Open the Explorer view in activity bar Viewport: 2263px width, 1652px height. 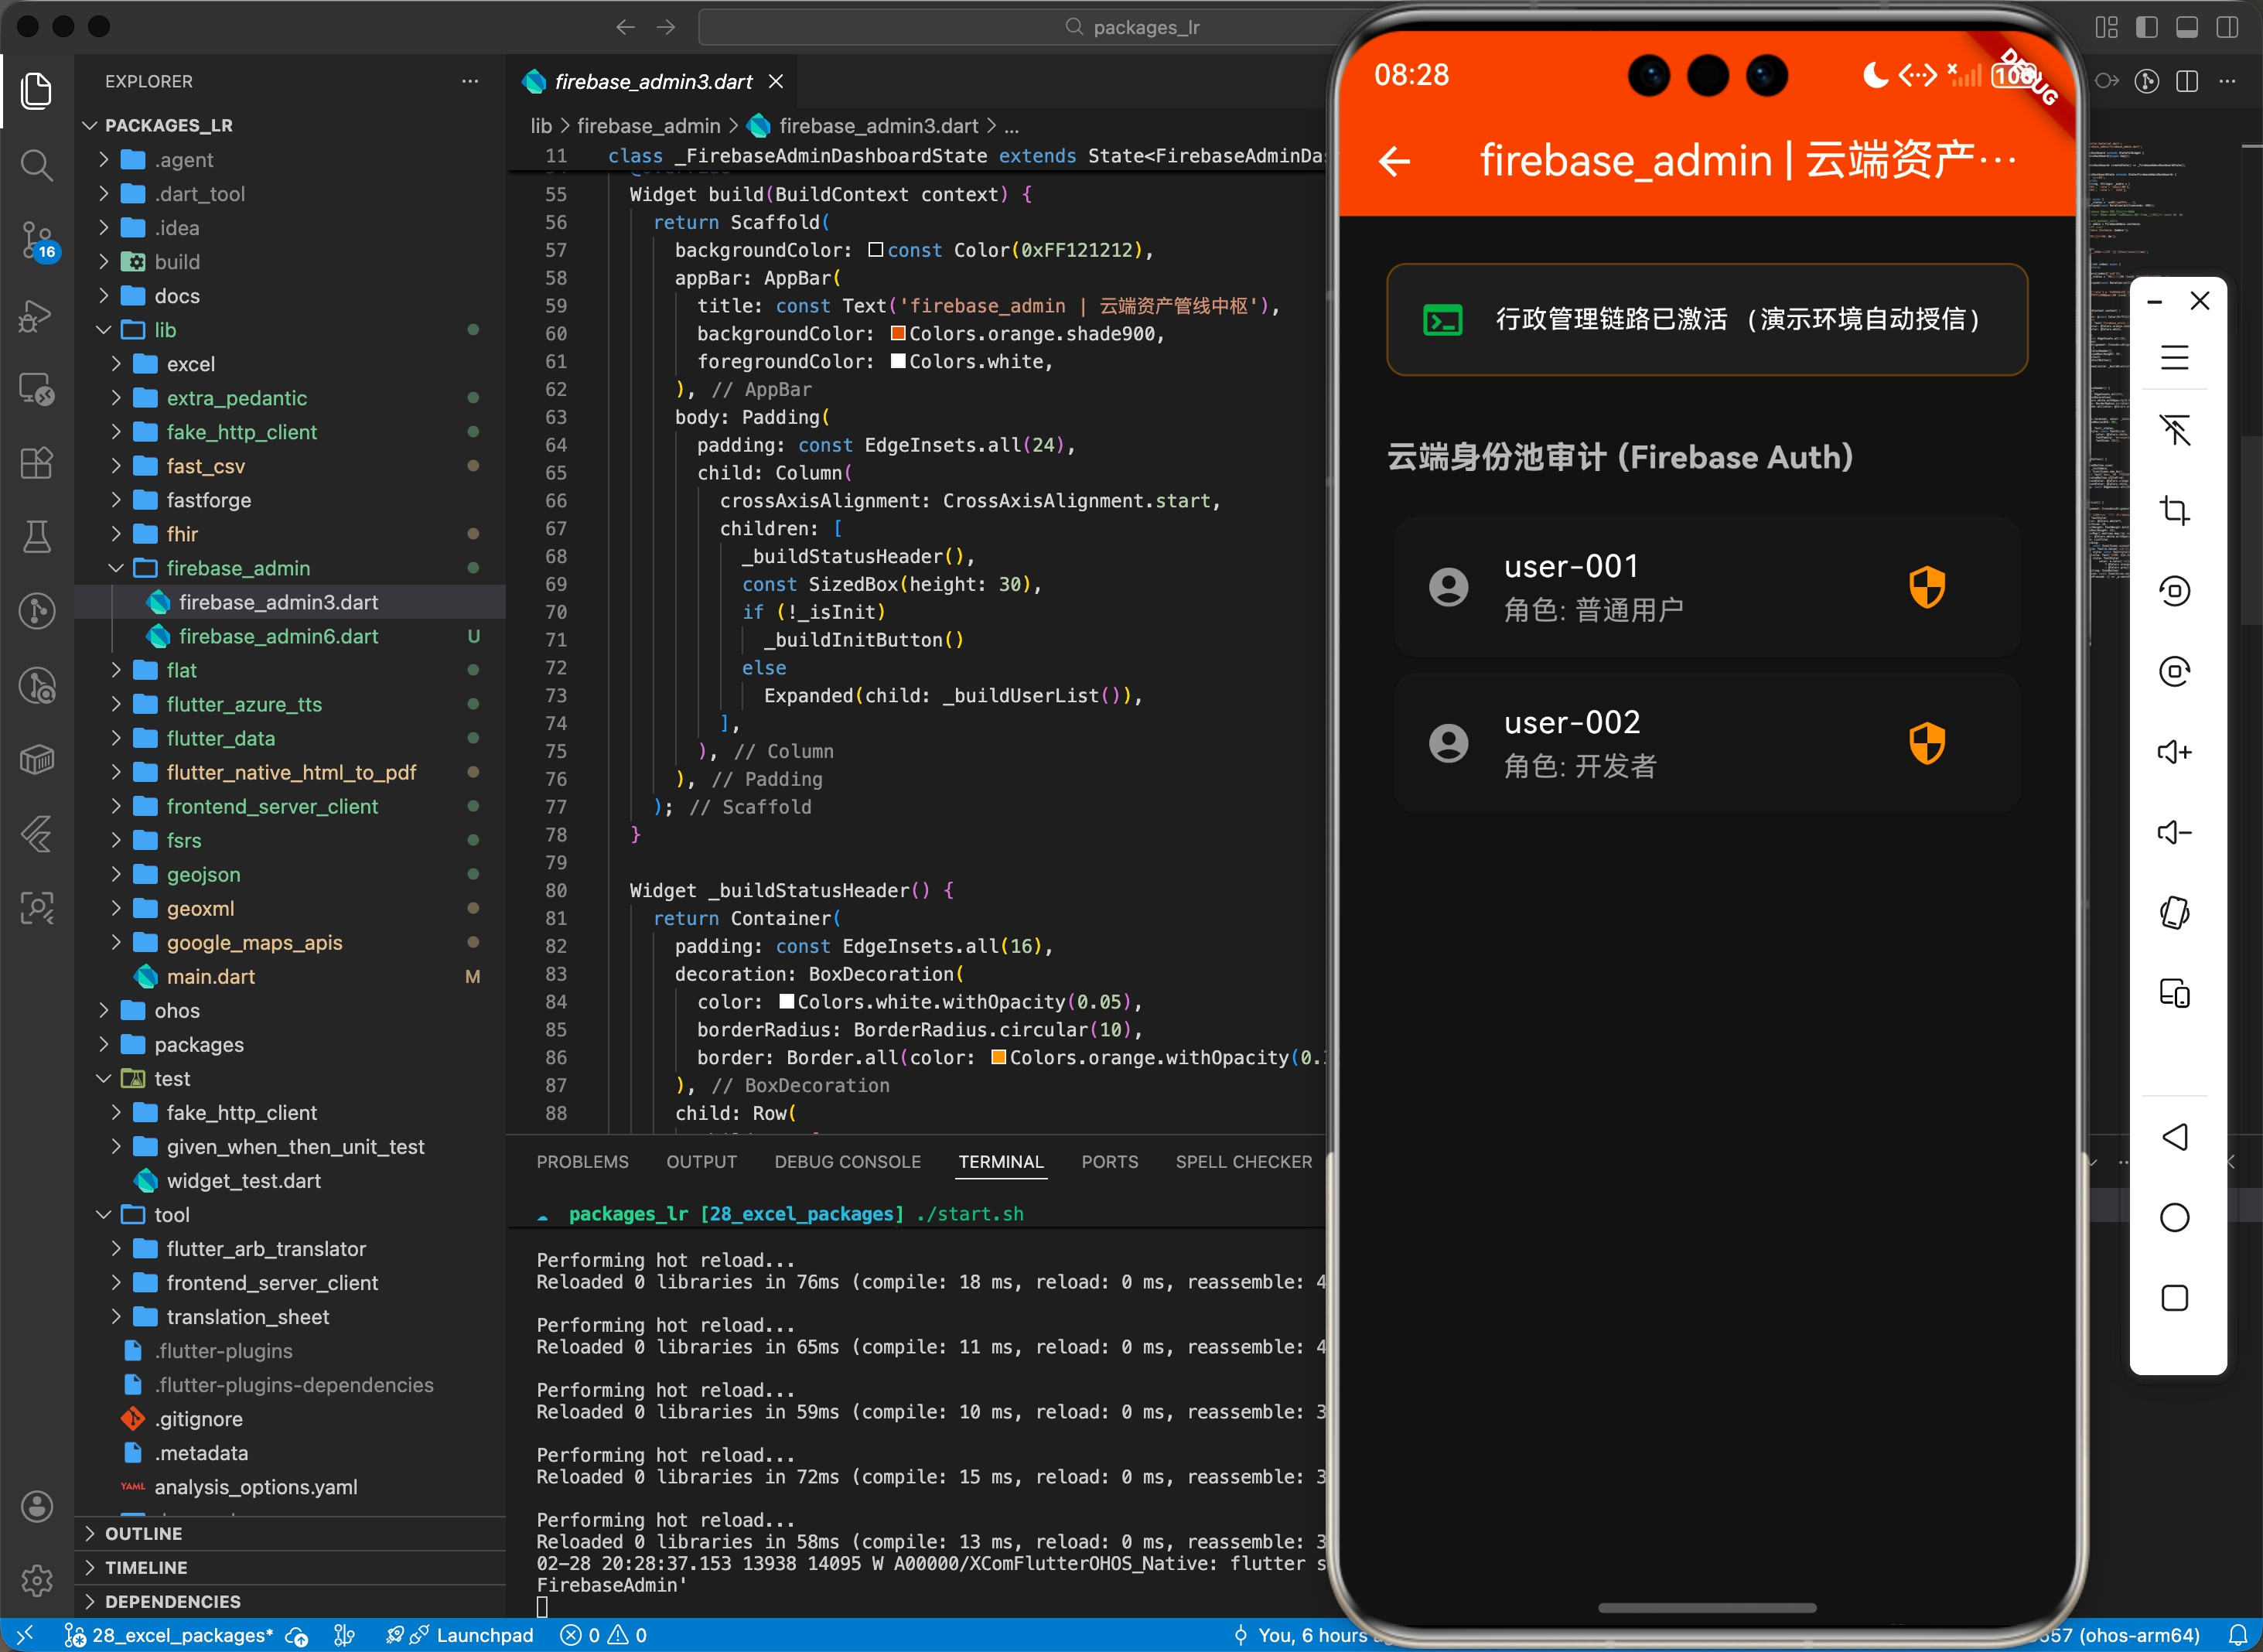point(37,91)
